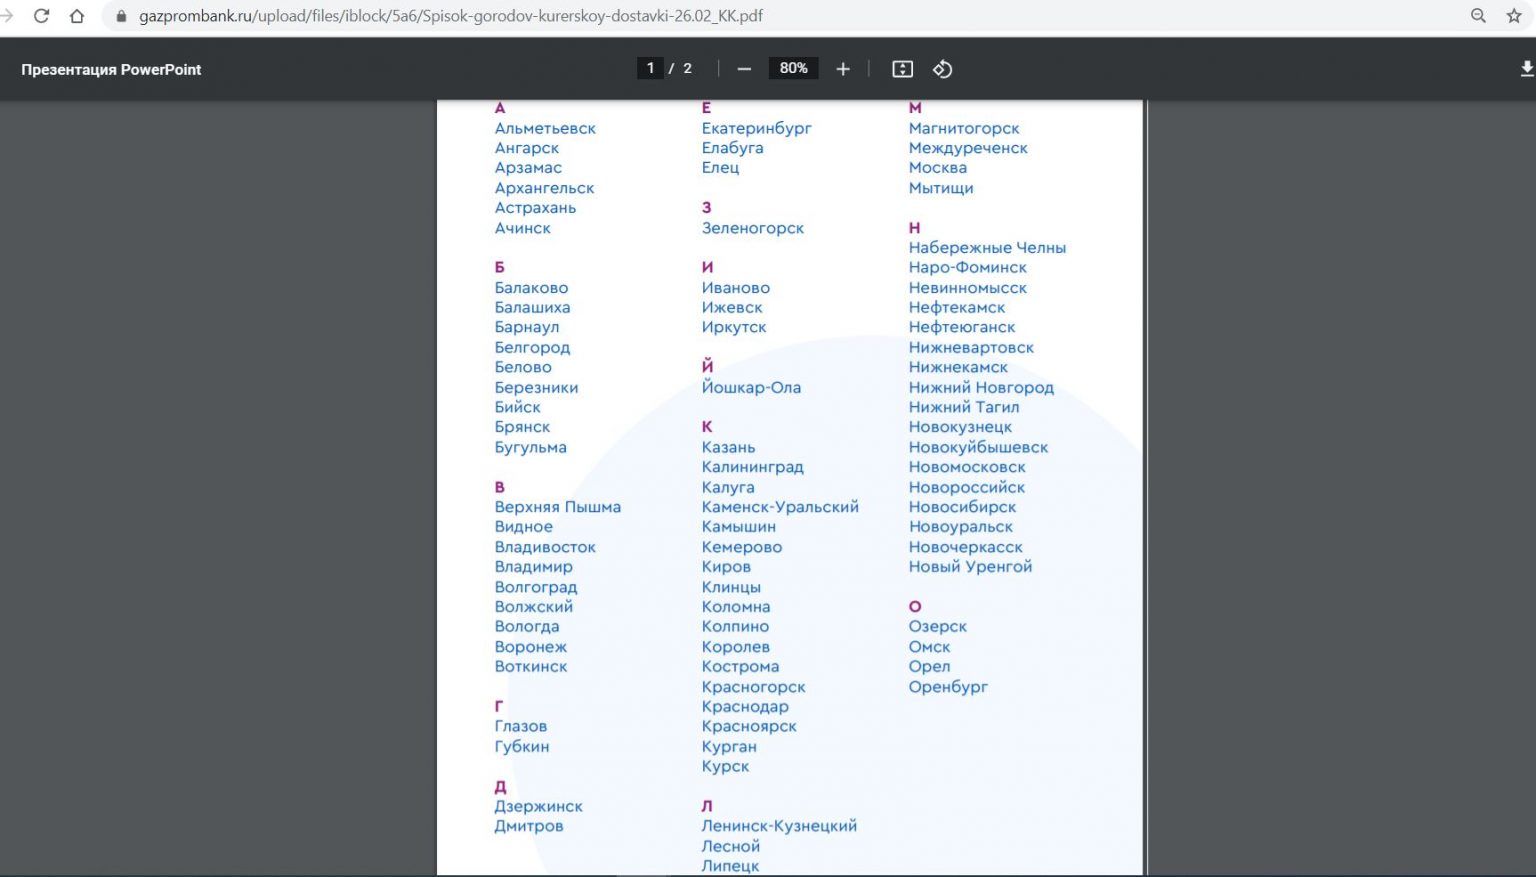The height and width of the screenshot is (877, 1536).
Task: Select the gazprombank.ru address bar URL
Action: [451, 16]
